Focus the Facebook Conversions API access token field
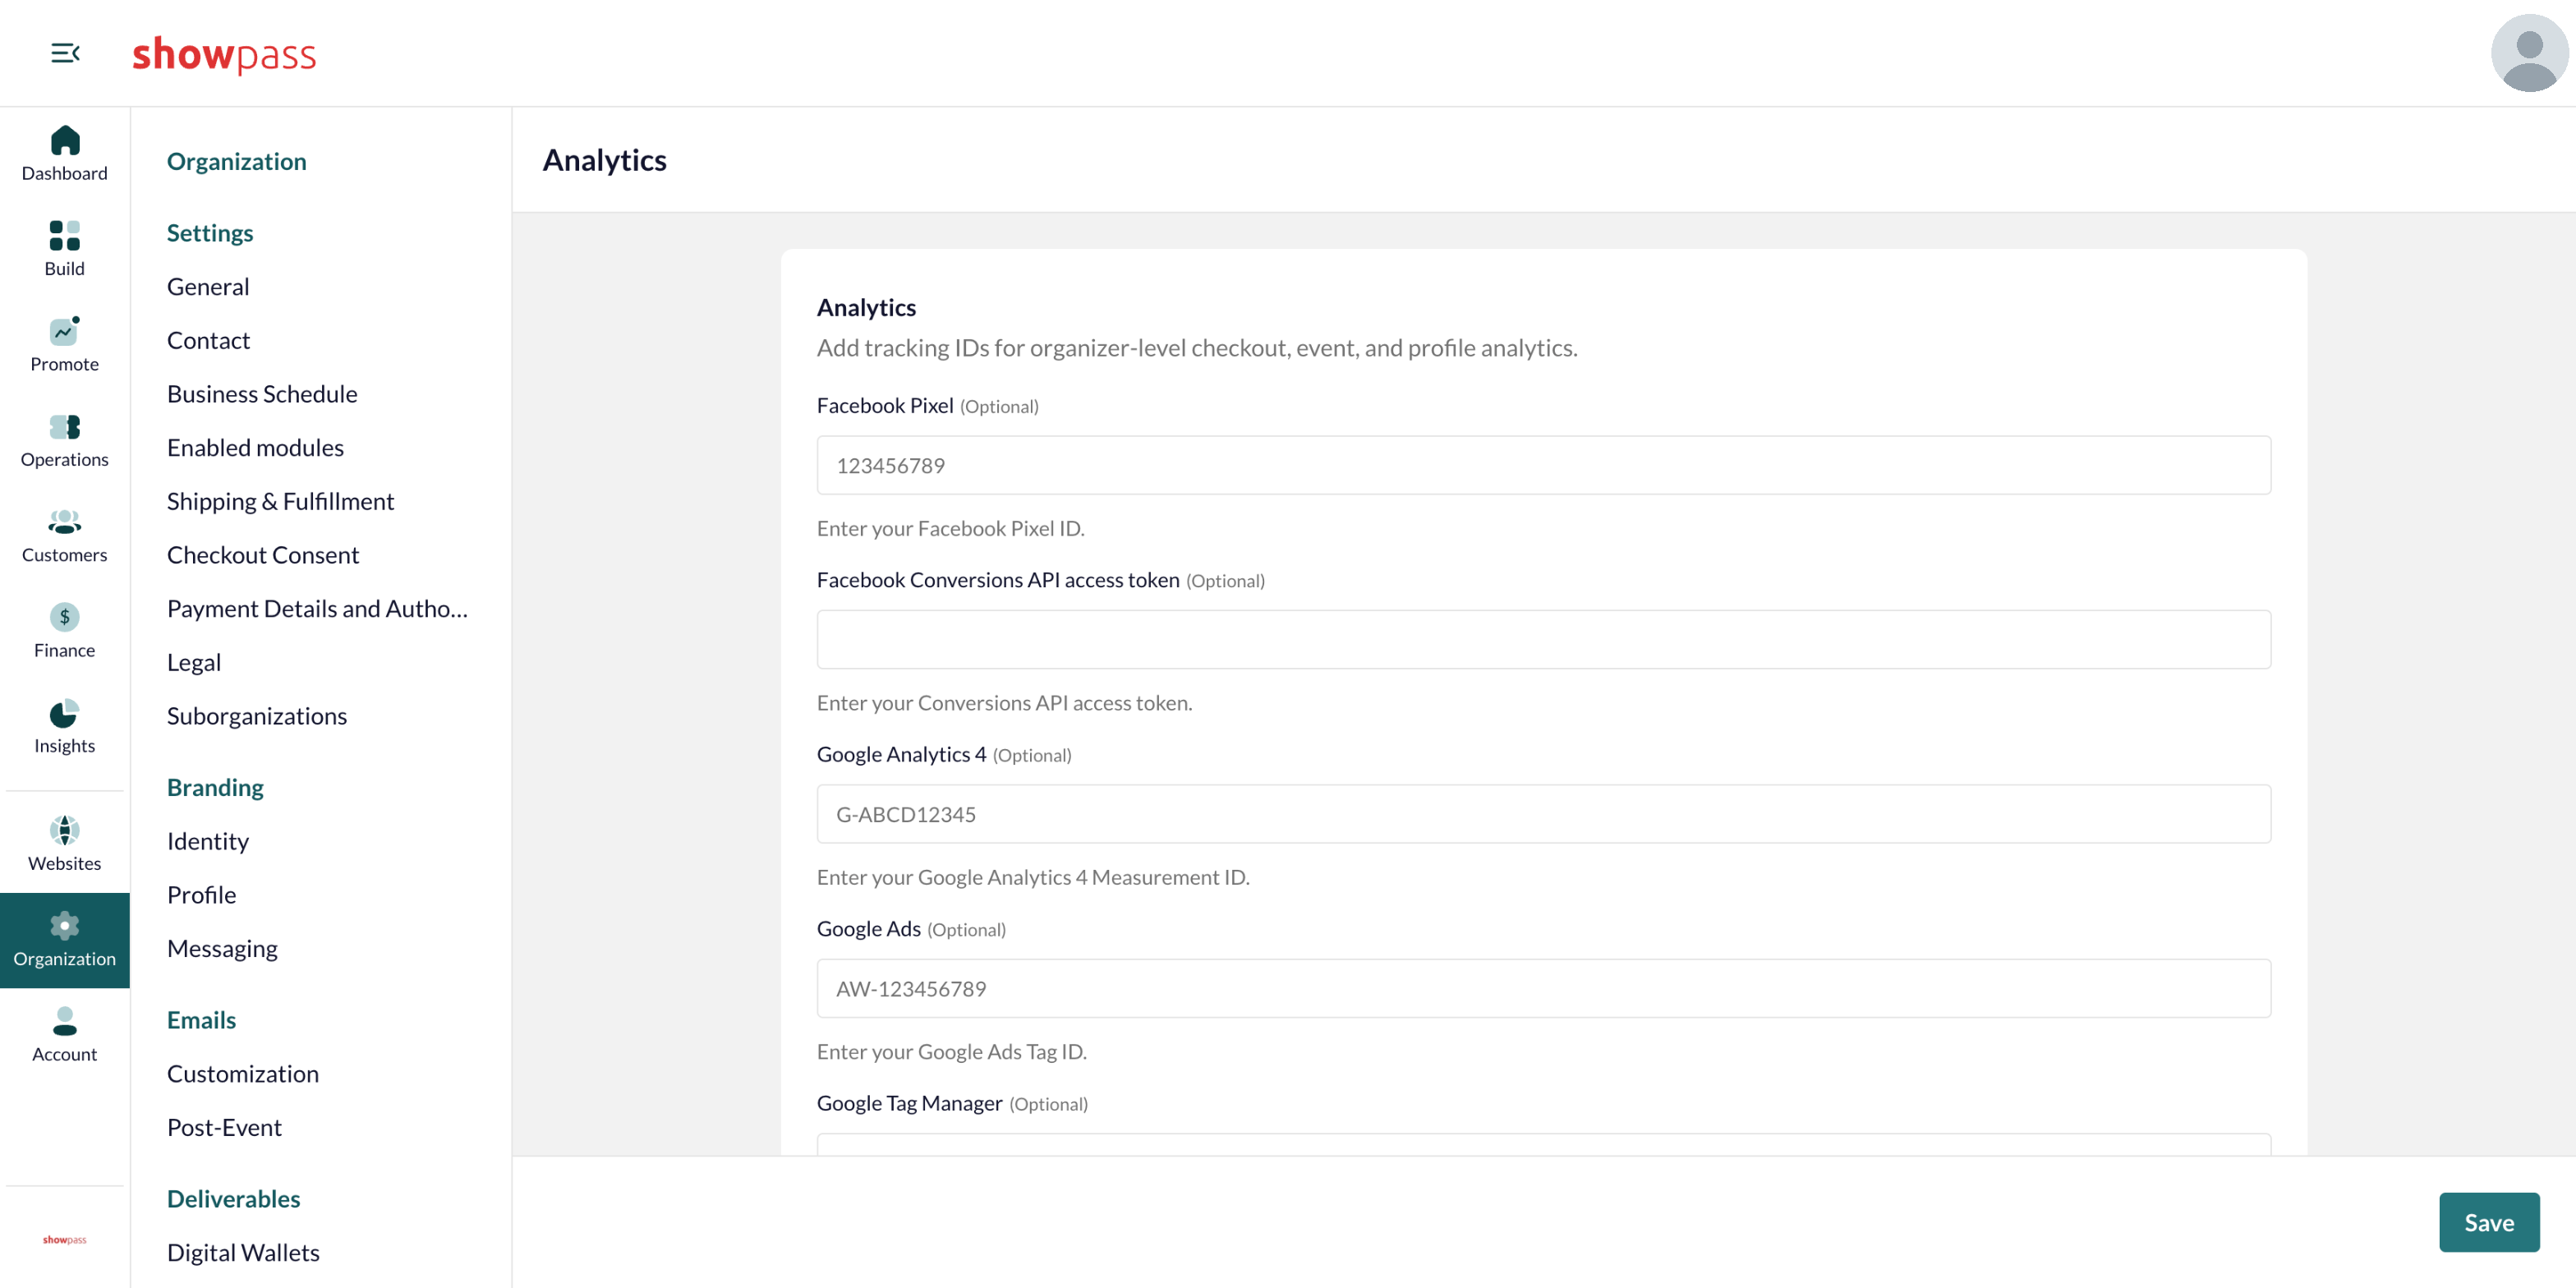The image size is (2576, 1288). point(1543,639)
